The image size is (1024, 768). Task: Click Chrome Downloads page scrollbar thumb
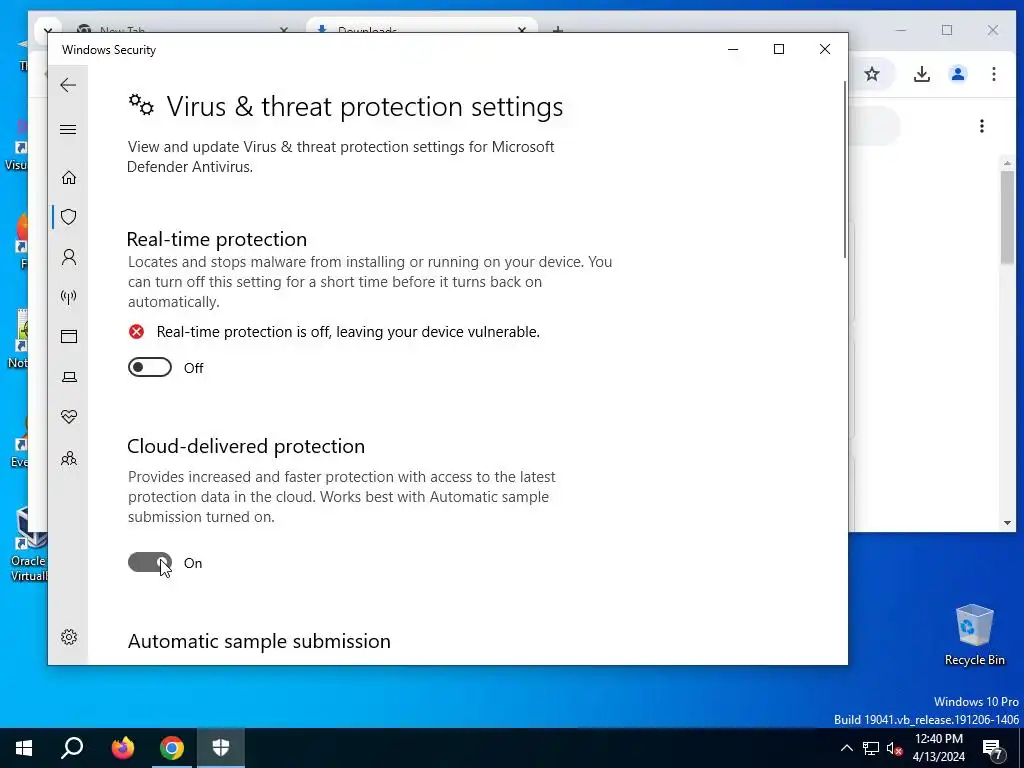(x=1007, y=217)
